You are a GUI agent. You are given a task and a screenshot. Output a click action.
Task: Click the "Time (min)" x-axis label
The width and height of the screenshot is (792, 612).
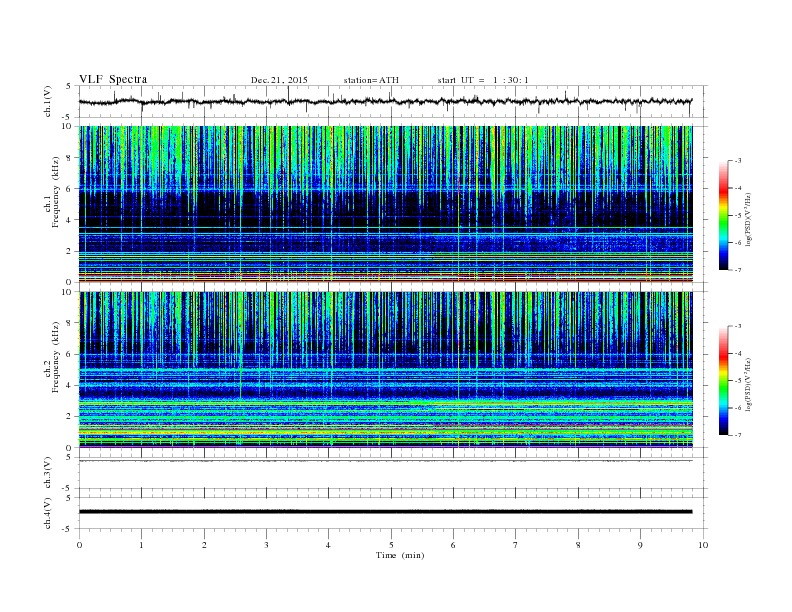[400, 555]
